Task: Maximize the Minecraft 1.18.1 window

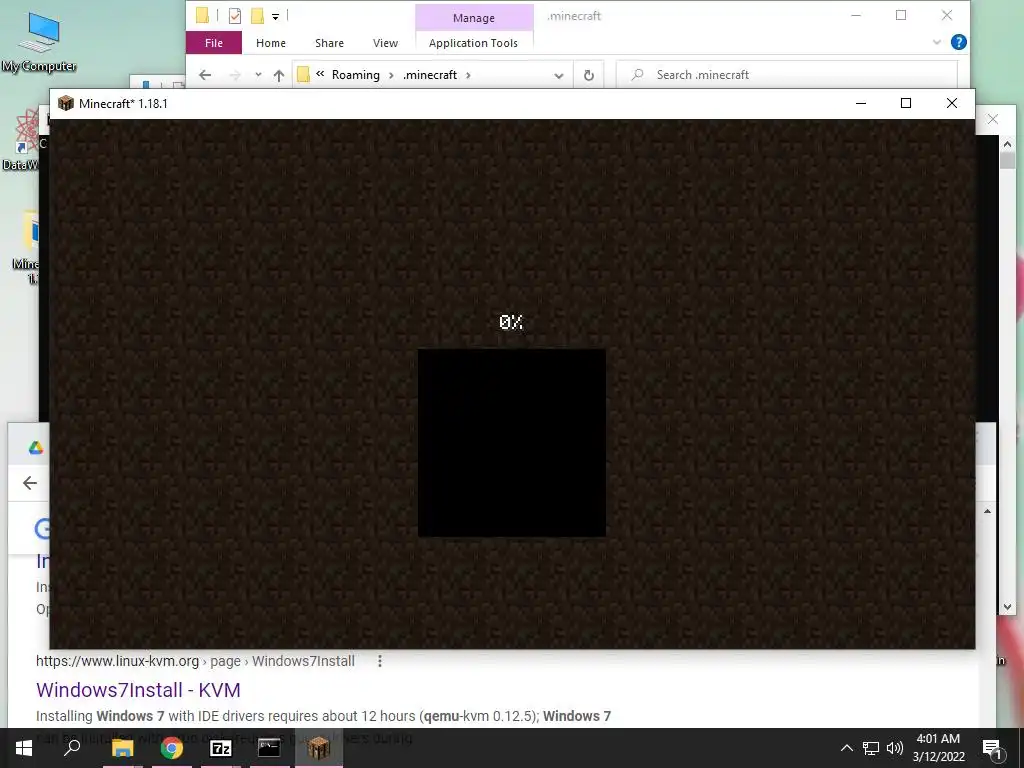Action: (906, 103)
